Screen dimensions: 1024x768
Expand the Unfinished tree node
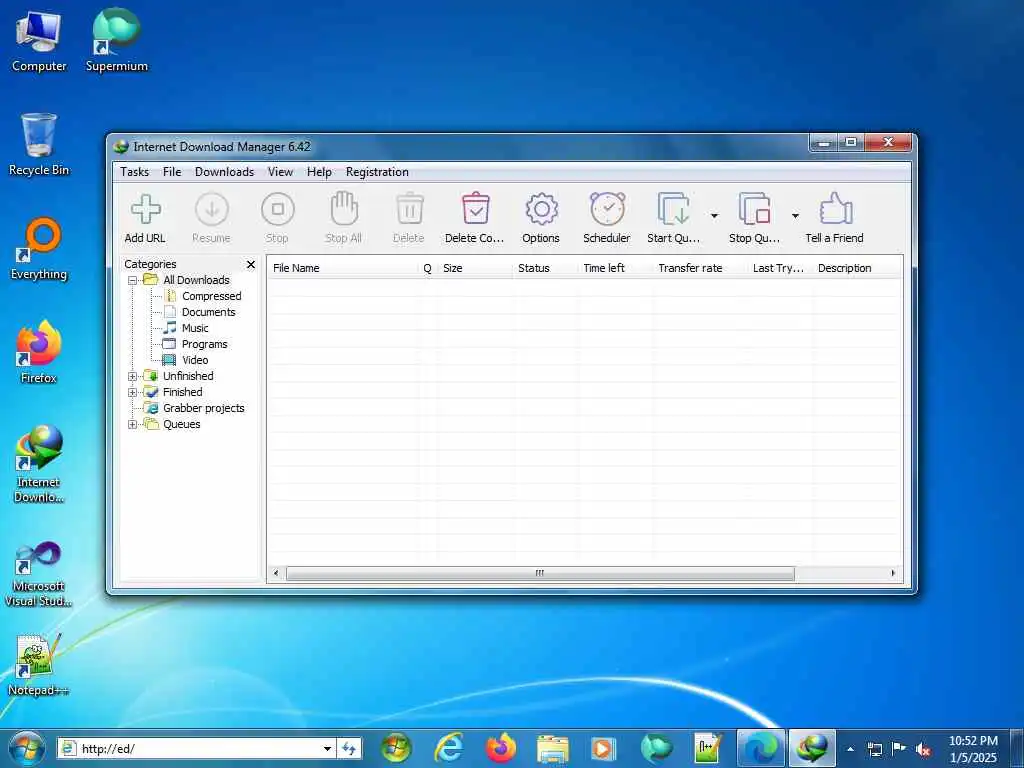coord(133,376)
